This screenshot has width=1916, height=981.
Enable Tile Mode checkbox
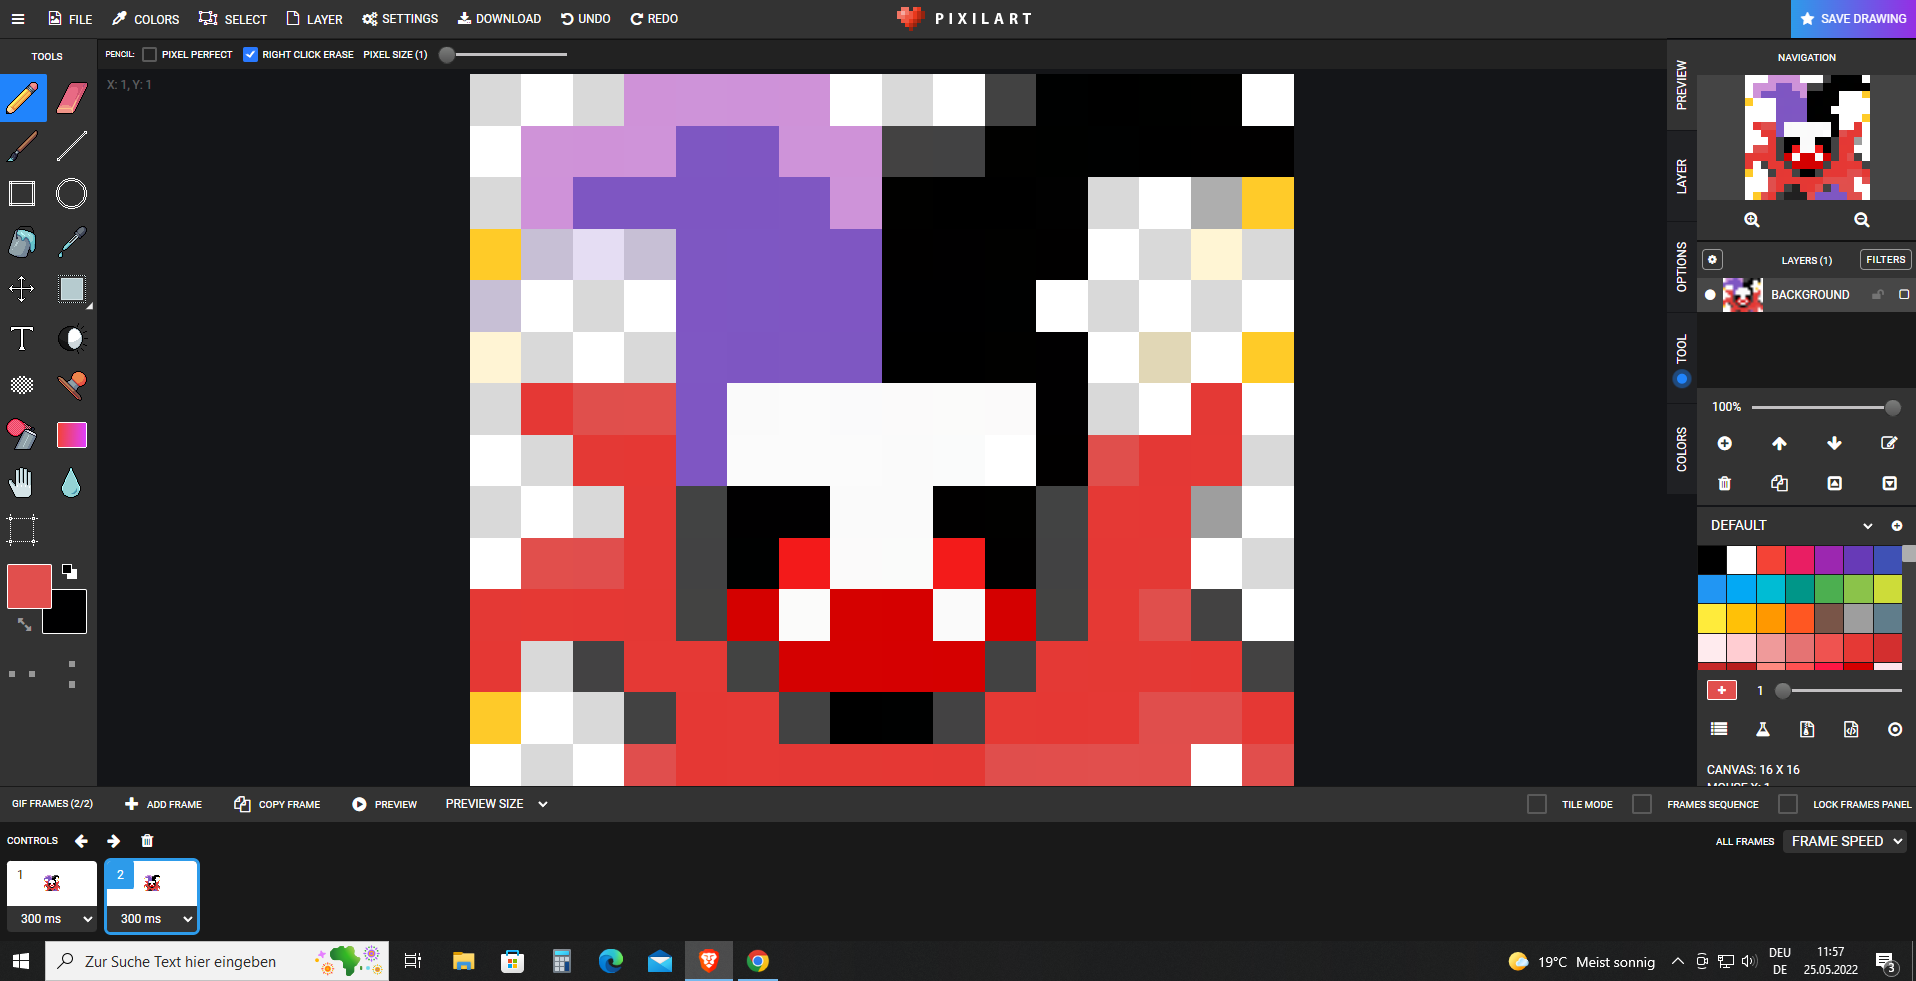[x=1537, y=804]
